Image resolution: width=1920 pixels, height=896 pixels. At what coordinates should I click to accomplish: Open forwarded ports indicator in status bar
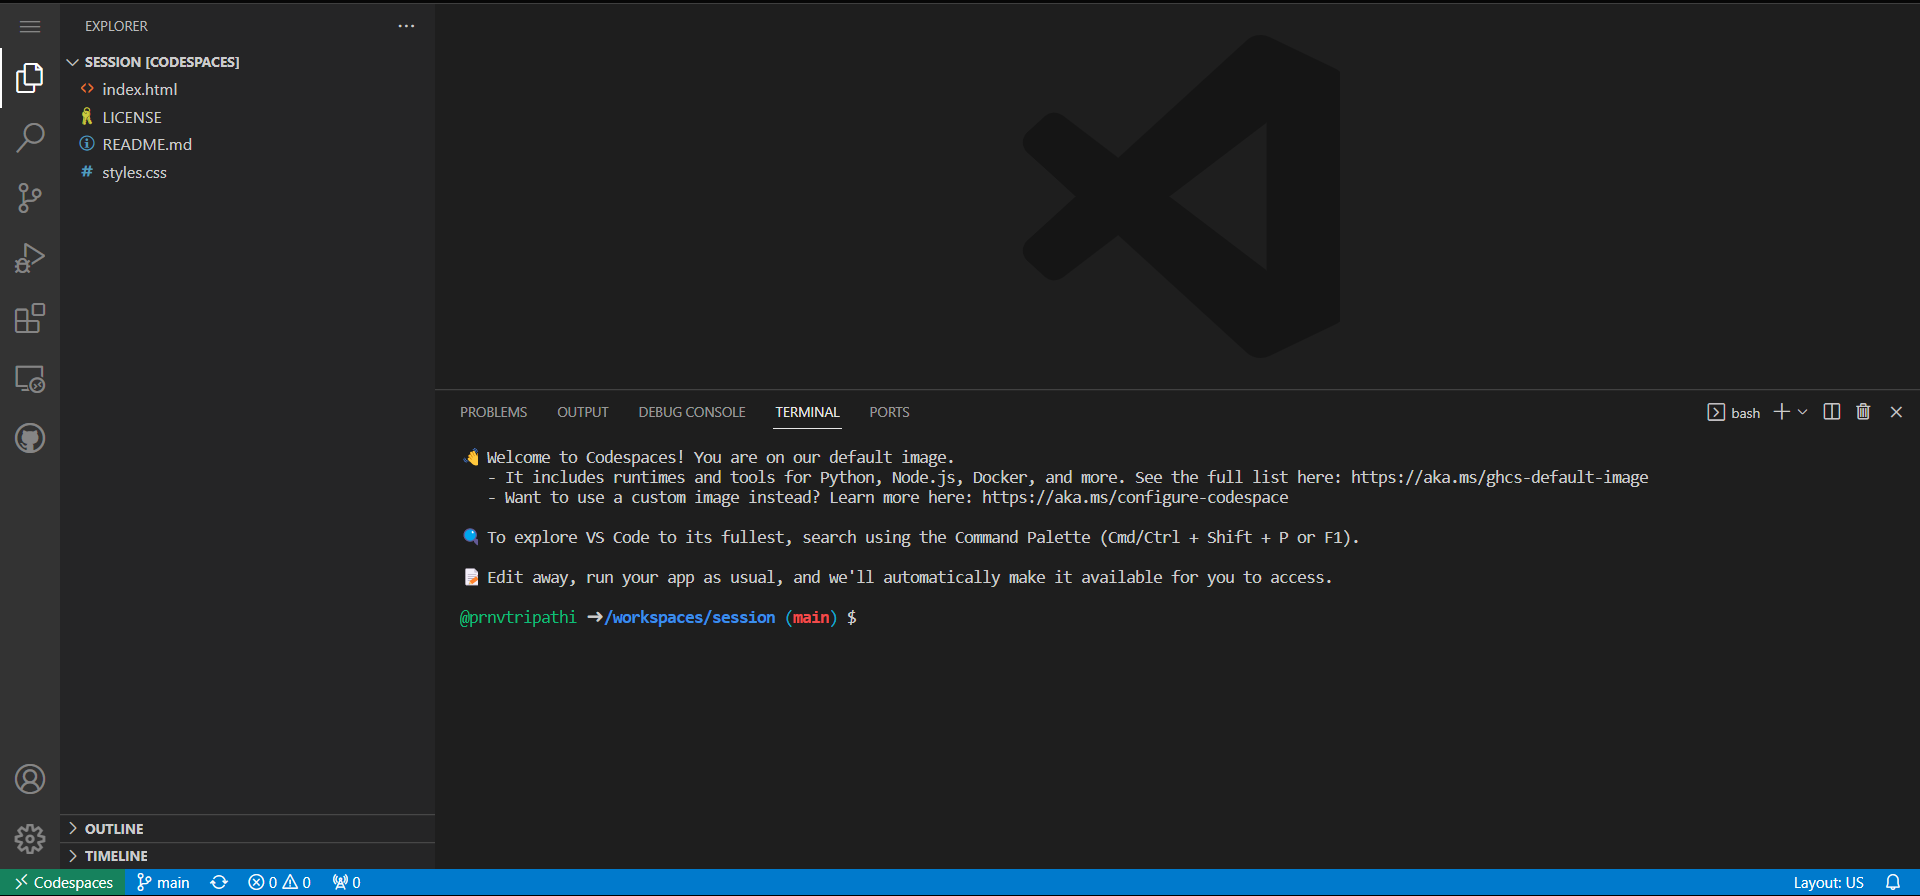coord(346,882)
